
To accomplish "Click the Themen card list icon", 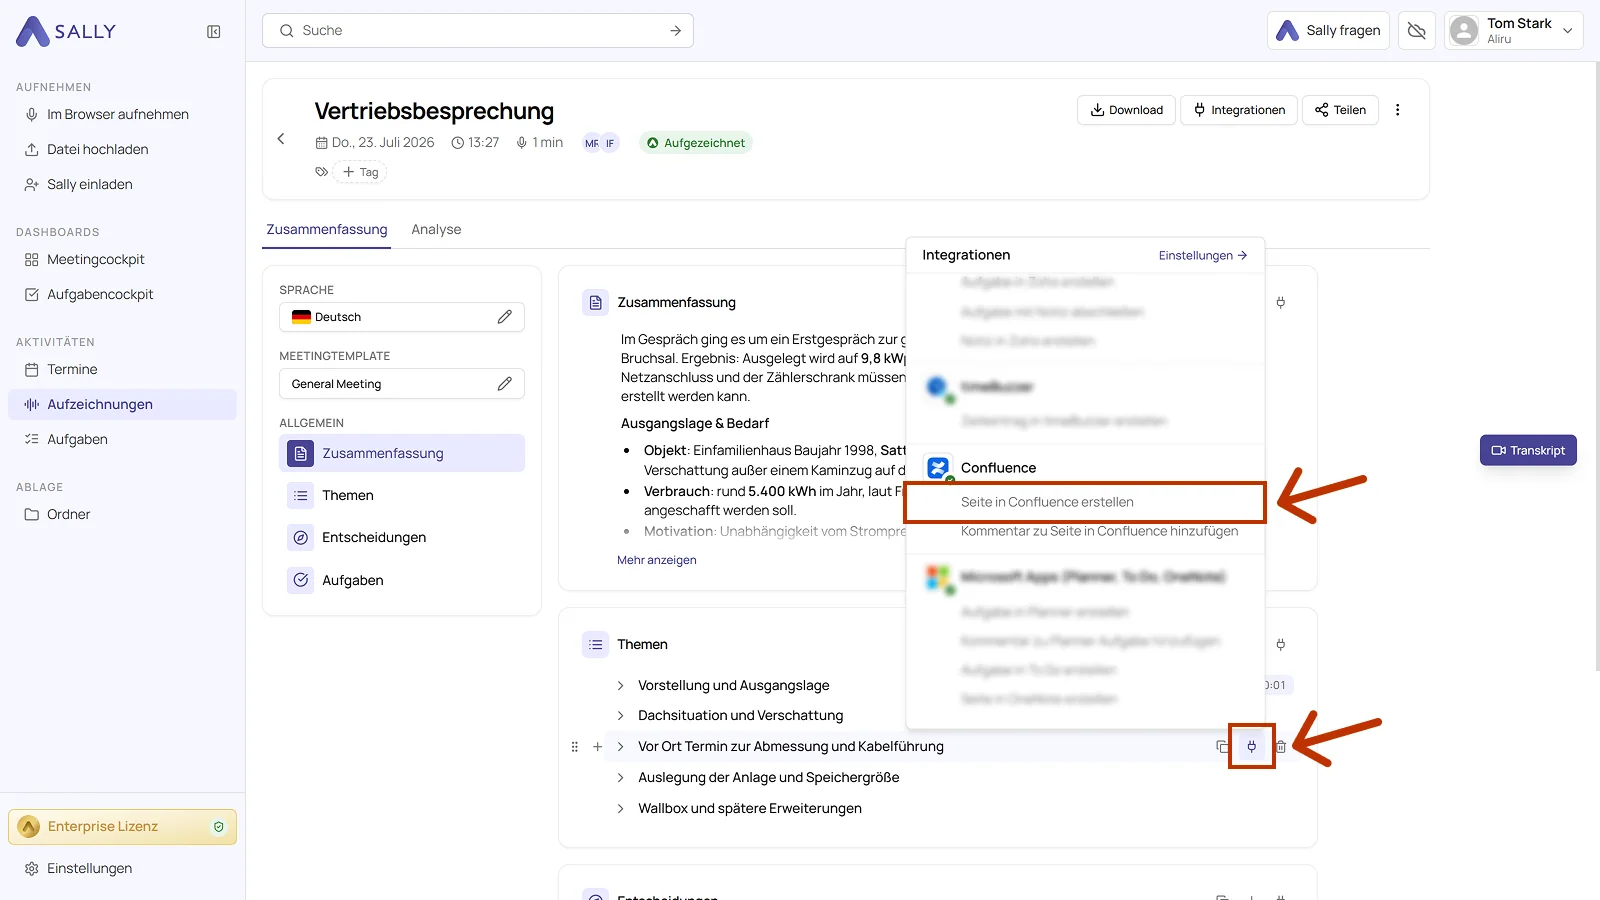I will pos(596,644).
